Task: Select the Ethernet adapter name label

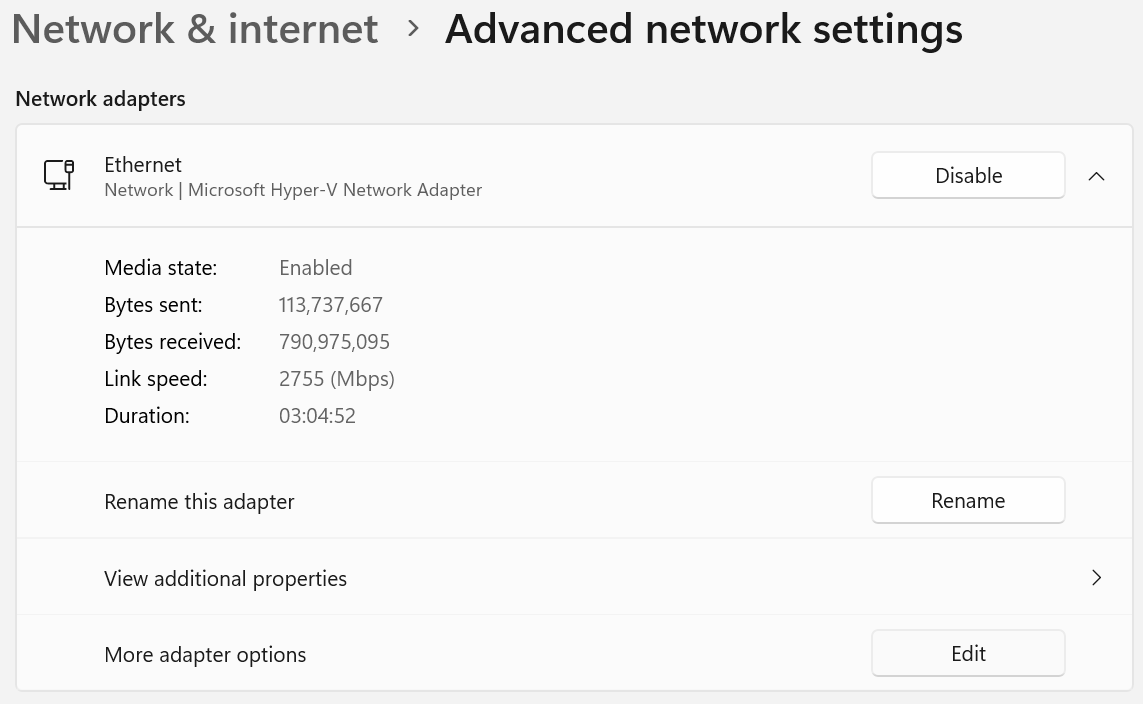Action: click(x=143, y=165)
